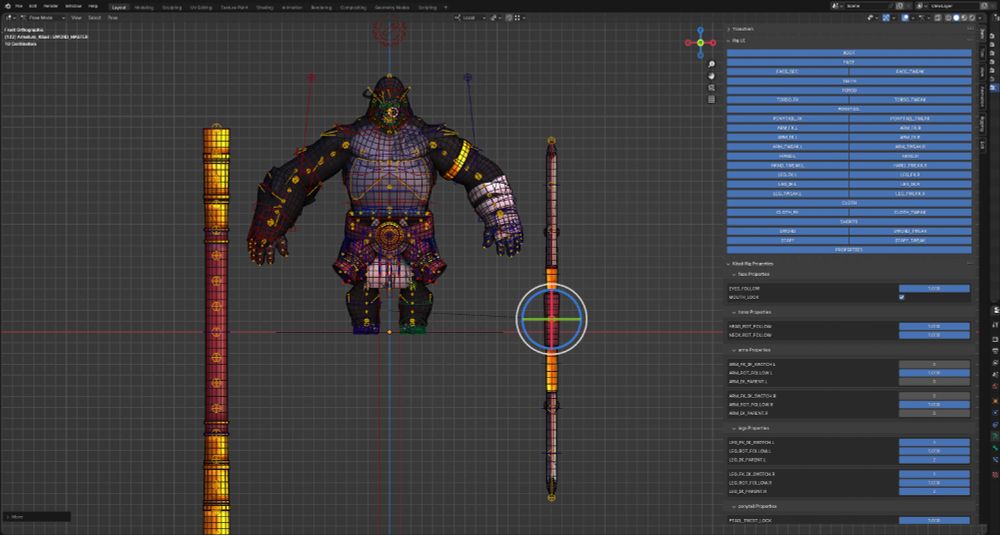Viewport: 1000px width, 535px height.
Task: Toggle the viewport gizmo display icon
Action: pyautogui.click(x=886, y=17)
